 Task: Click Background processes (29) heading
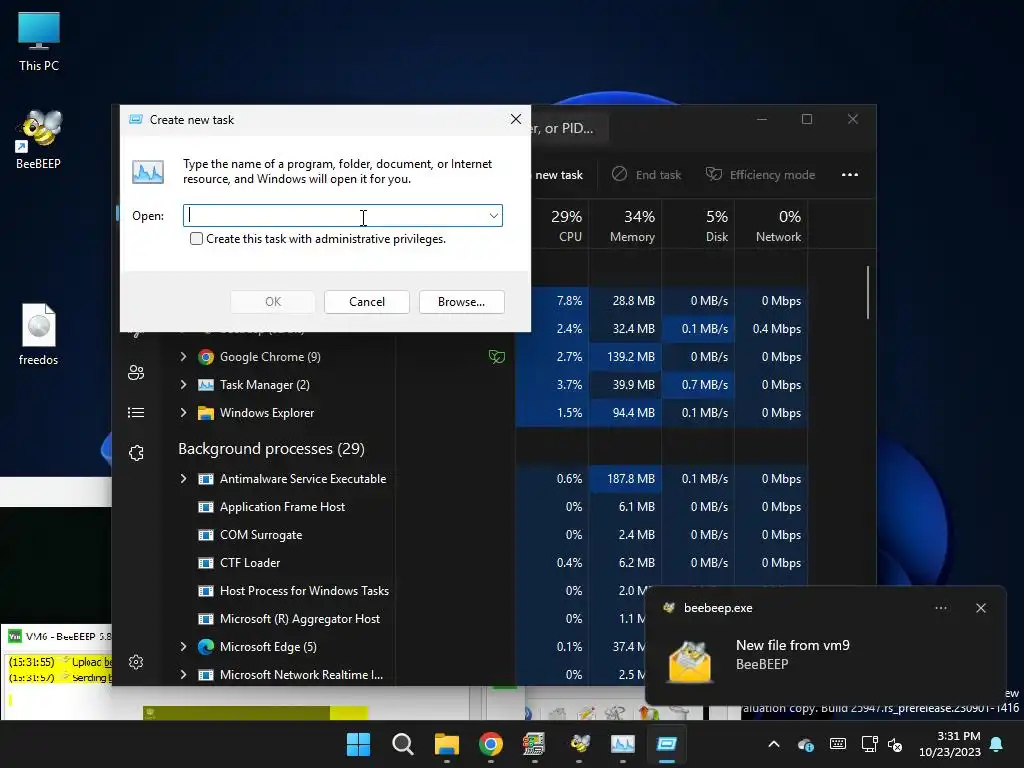click(x=271, y=449)
